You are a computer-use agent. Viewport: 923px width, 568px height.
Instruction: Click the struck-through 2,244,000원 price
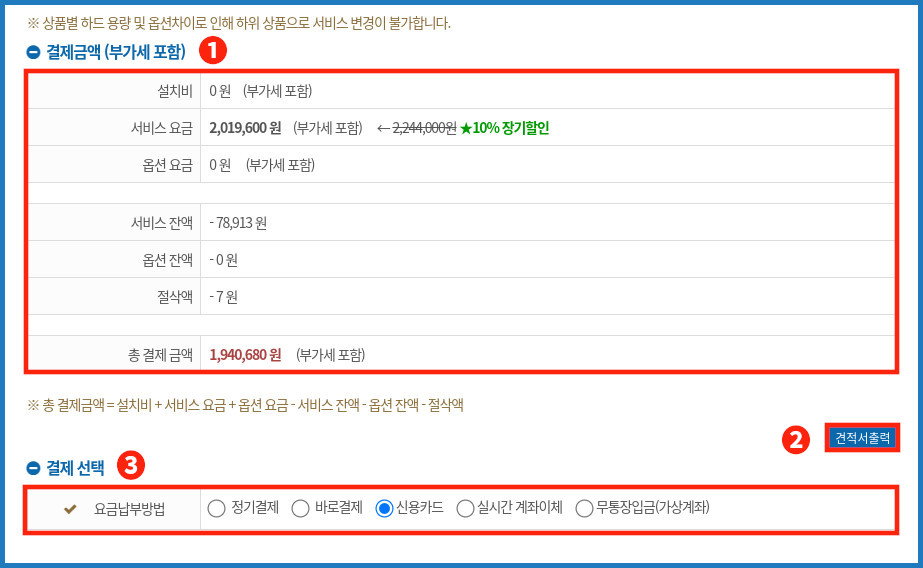coord(424,128)
